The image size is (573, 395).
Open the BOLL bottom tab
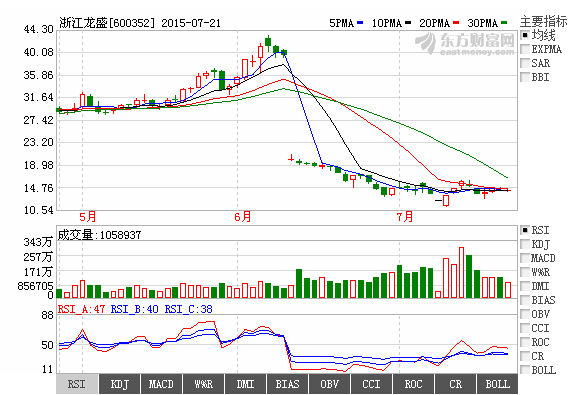click(497, 384)
